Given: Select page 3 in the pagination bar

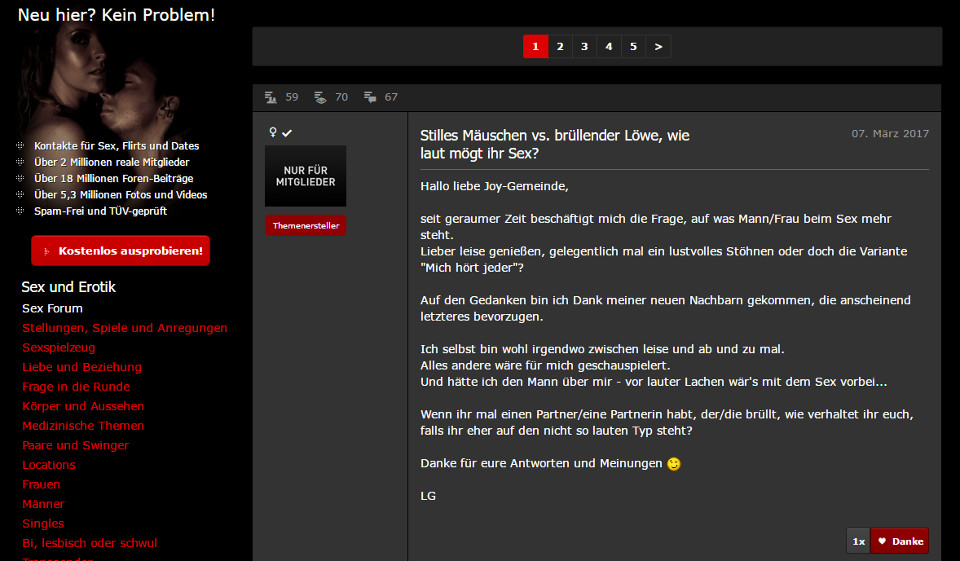Looking at the screenshot, I should point(584,46).
